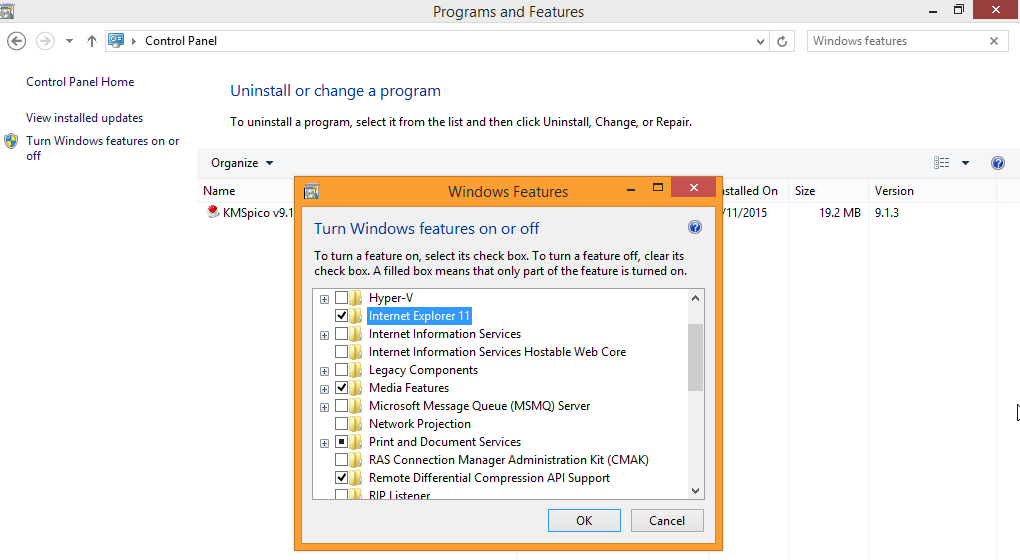Click the shield icon beside Turn Windows features
The height and width of the screenshot is (560, 1020).
click(11, 141)
